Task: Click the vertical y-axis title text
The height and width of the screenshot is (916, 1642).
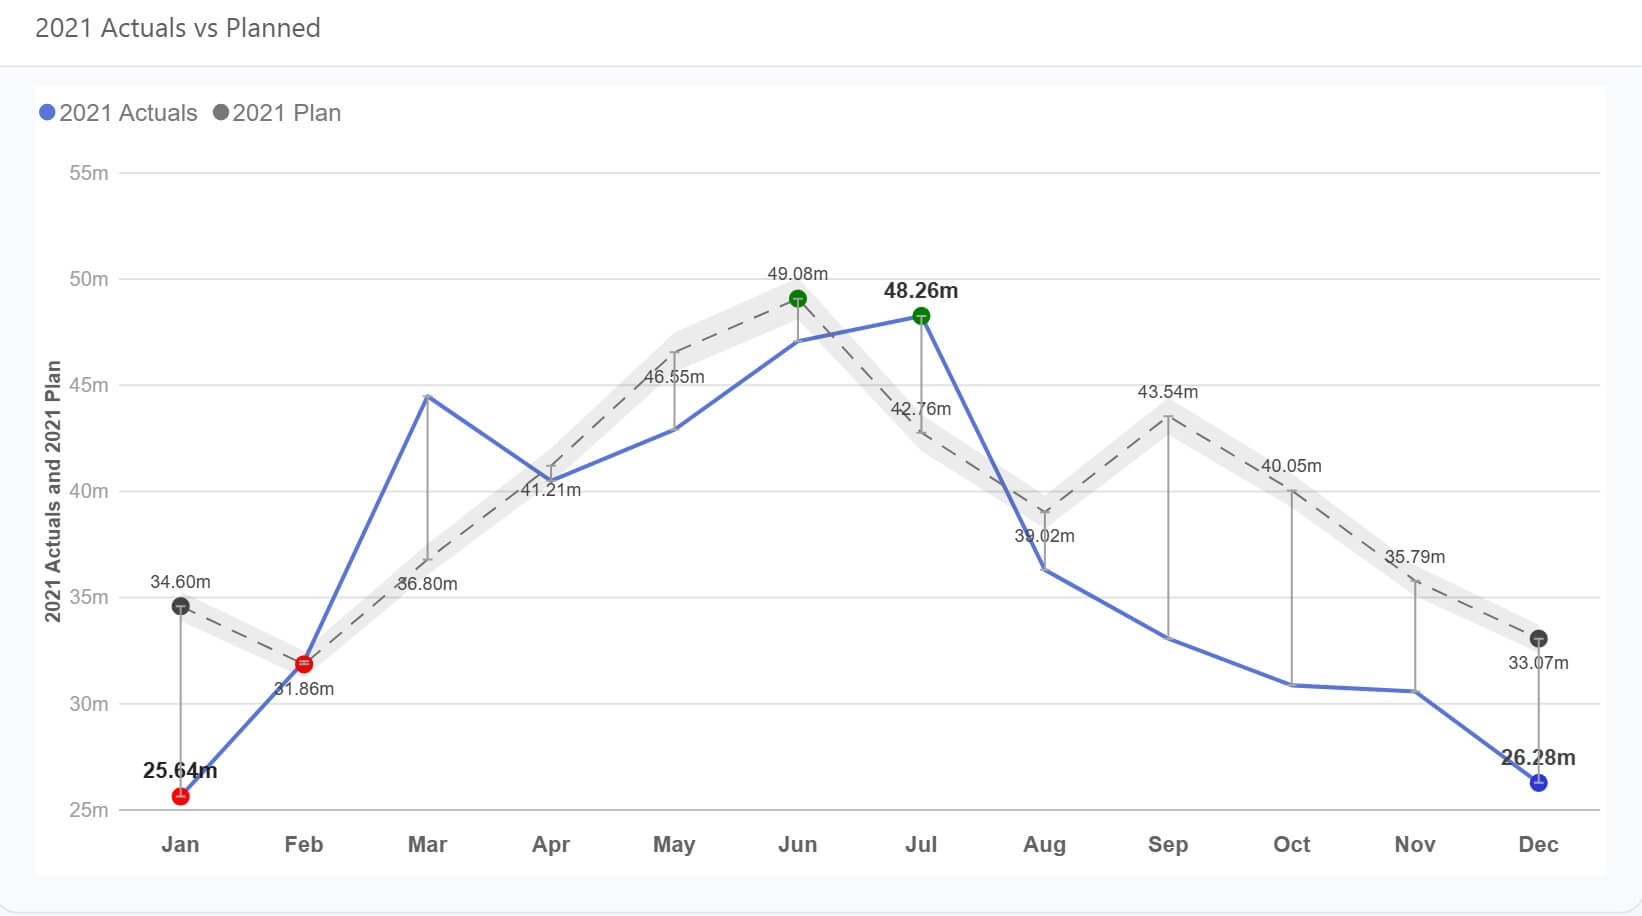Action: coord(53,491)
